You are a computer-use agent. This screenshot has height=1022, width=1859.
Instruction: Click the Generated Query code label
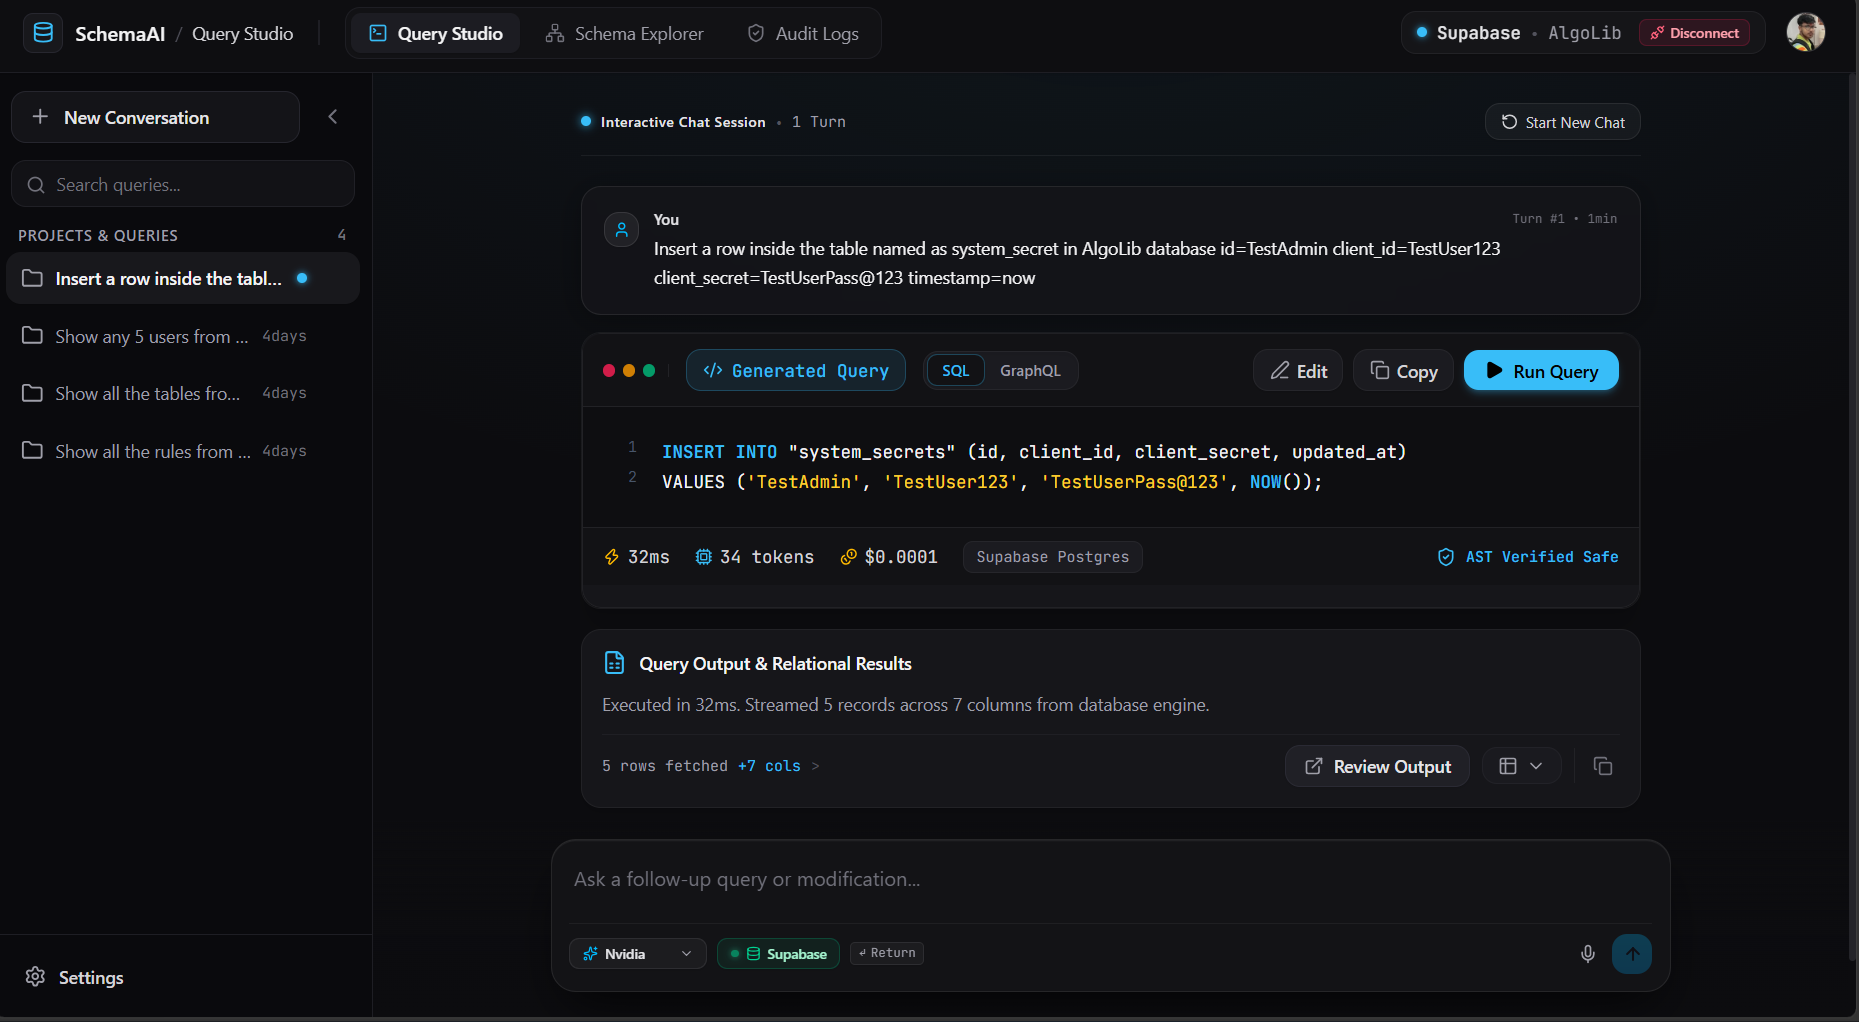click(x=796, y=370)
